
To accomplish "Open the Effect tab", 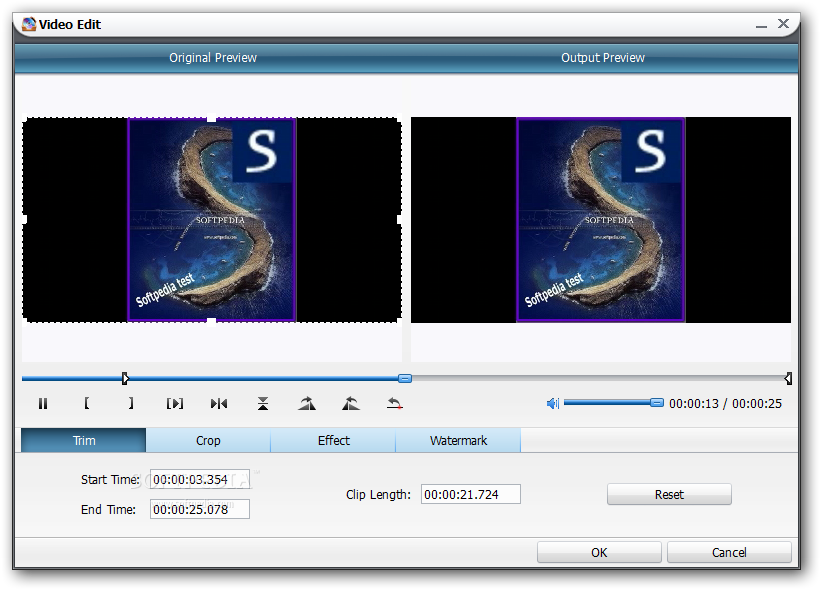I will point(334,440).
